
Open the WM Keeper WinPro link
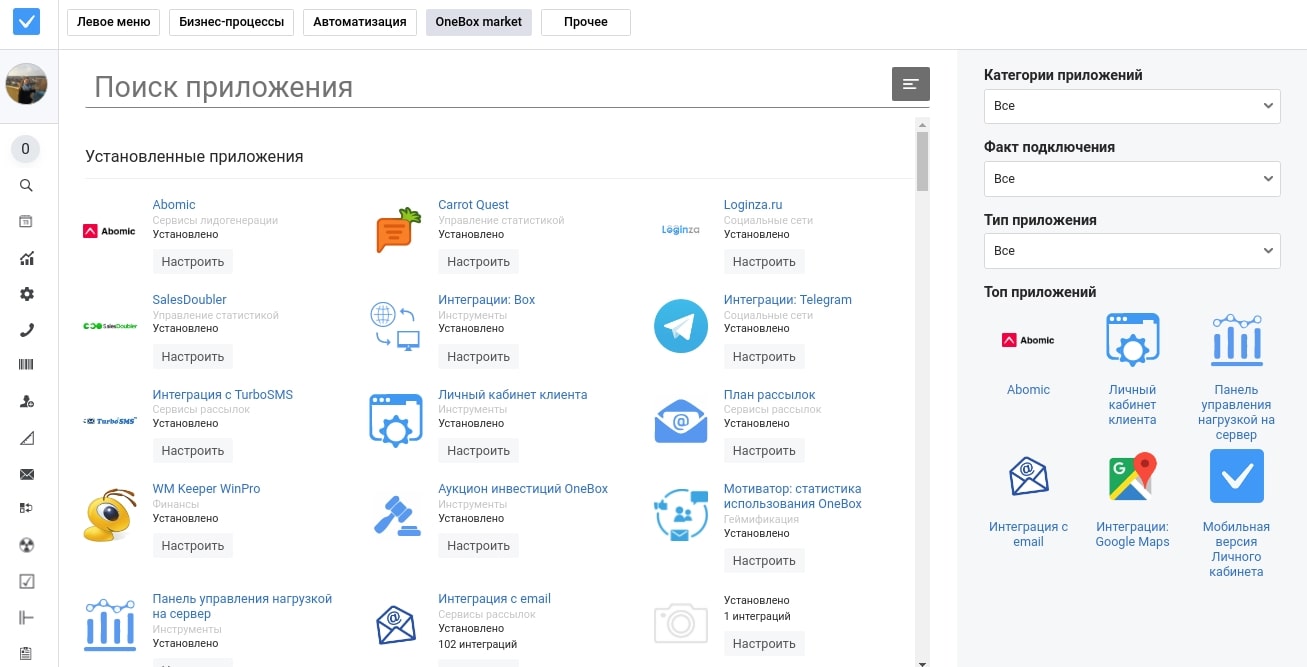click(206, 489)
